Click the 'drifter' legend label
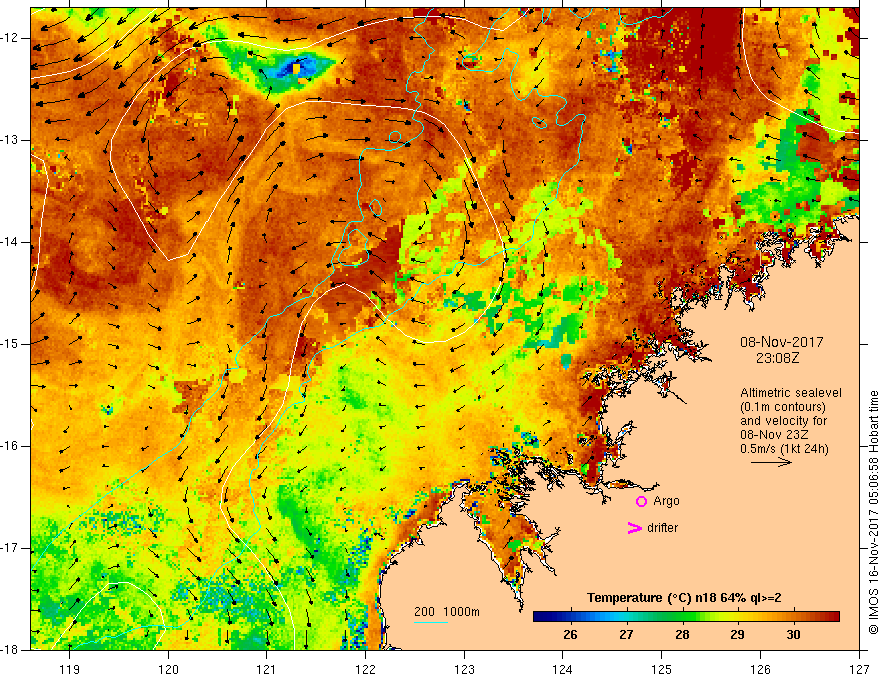 [662, 528]
